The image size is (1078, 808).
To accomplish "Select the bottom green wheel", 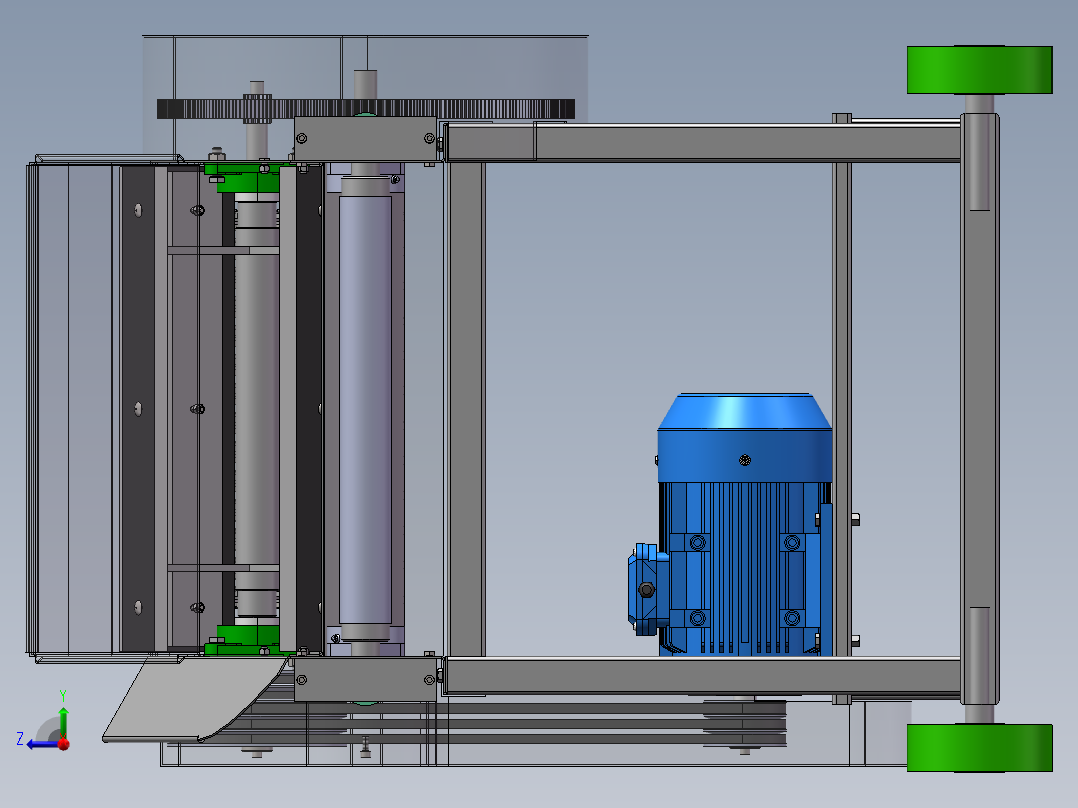I will [980, 747].
